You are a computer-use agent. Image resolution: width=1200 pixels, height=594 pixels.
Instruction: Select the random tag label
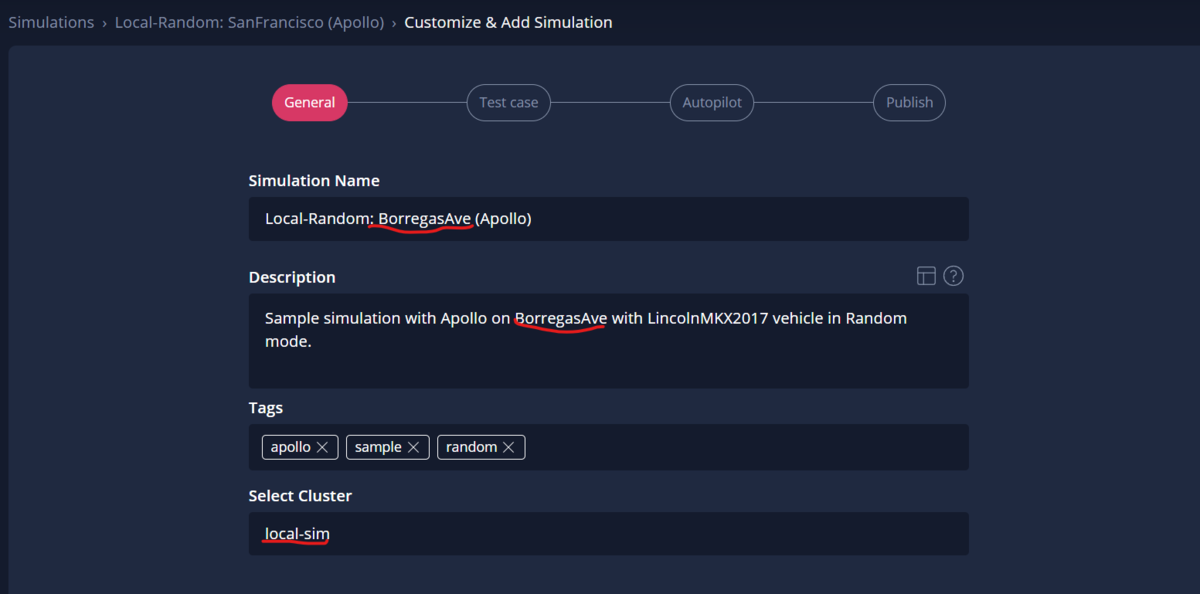471,447
